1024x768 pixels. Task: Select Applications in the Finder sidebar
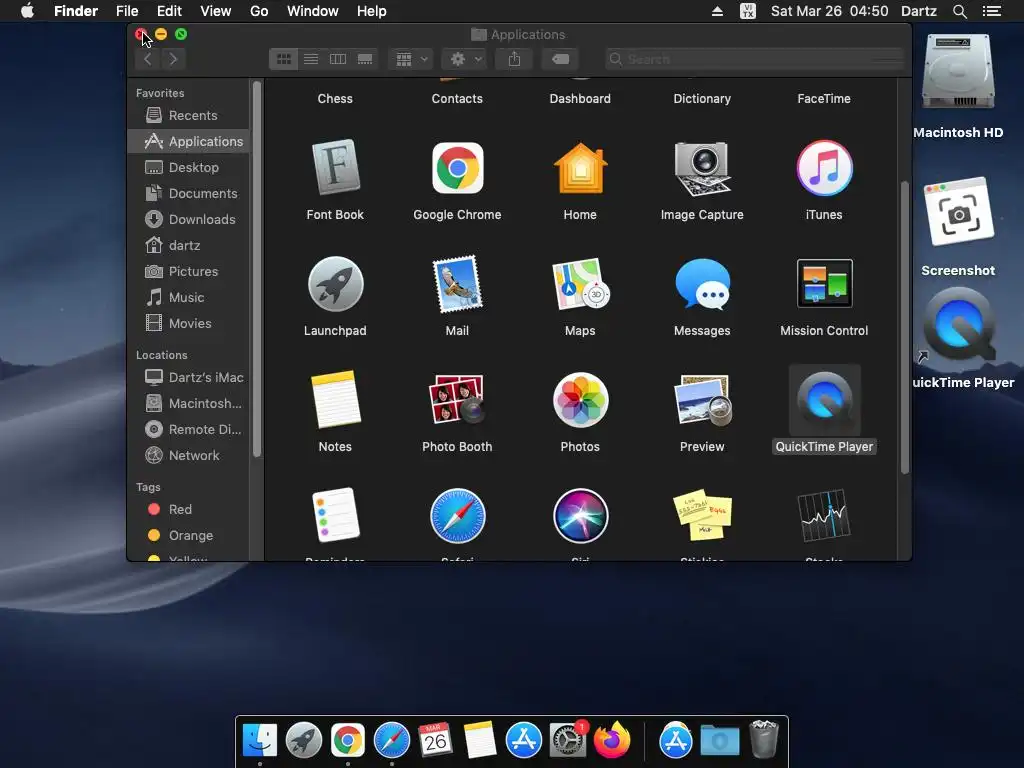[x=188, y=141]
